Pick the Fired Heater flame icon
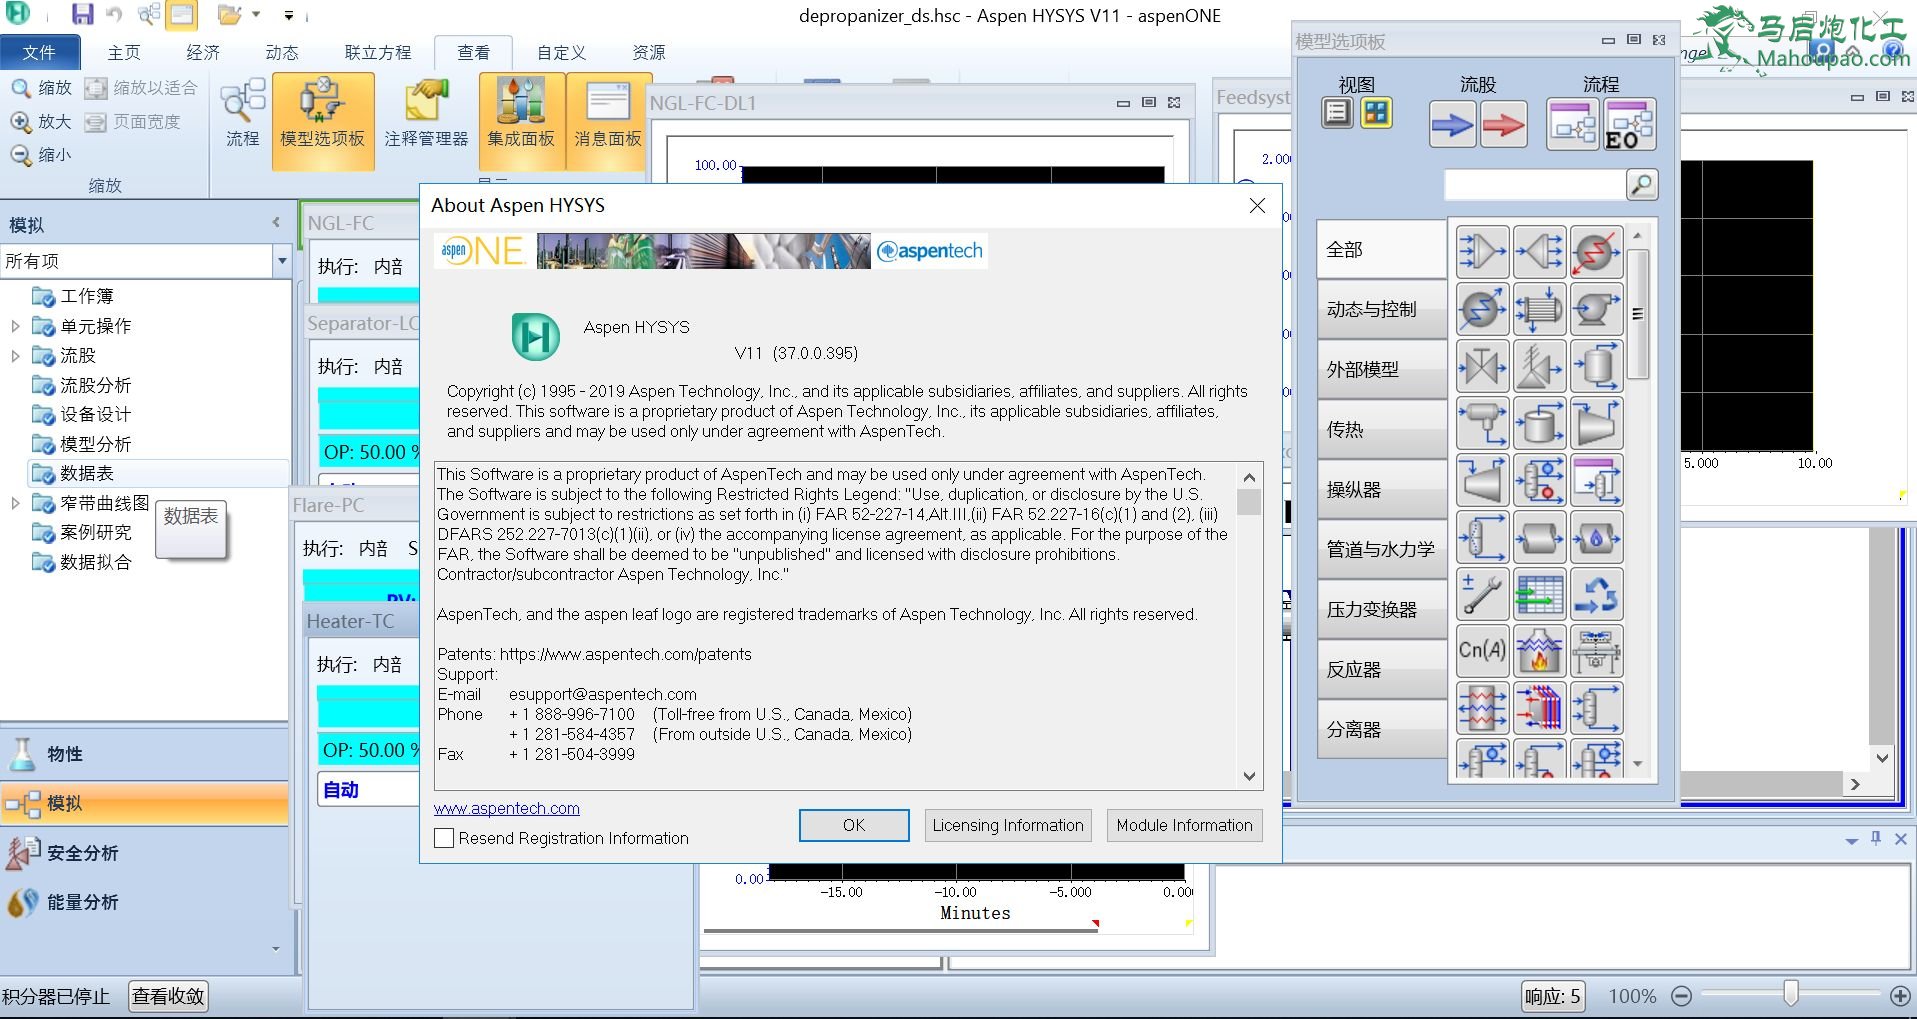Screen dimensions: 1917x1019 [1539, 652]
